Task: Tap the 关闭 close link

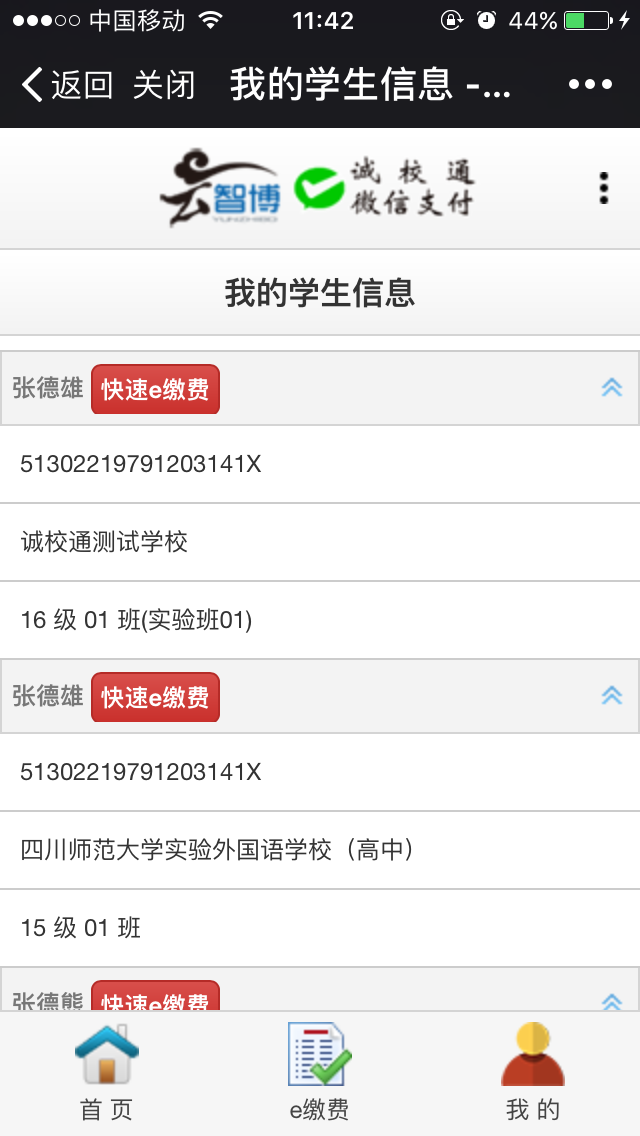Action: (x=165, y=85)
